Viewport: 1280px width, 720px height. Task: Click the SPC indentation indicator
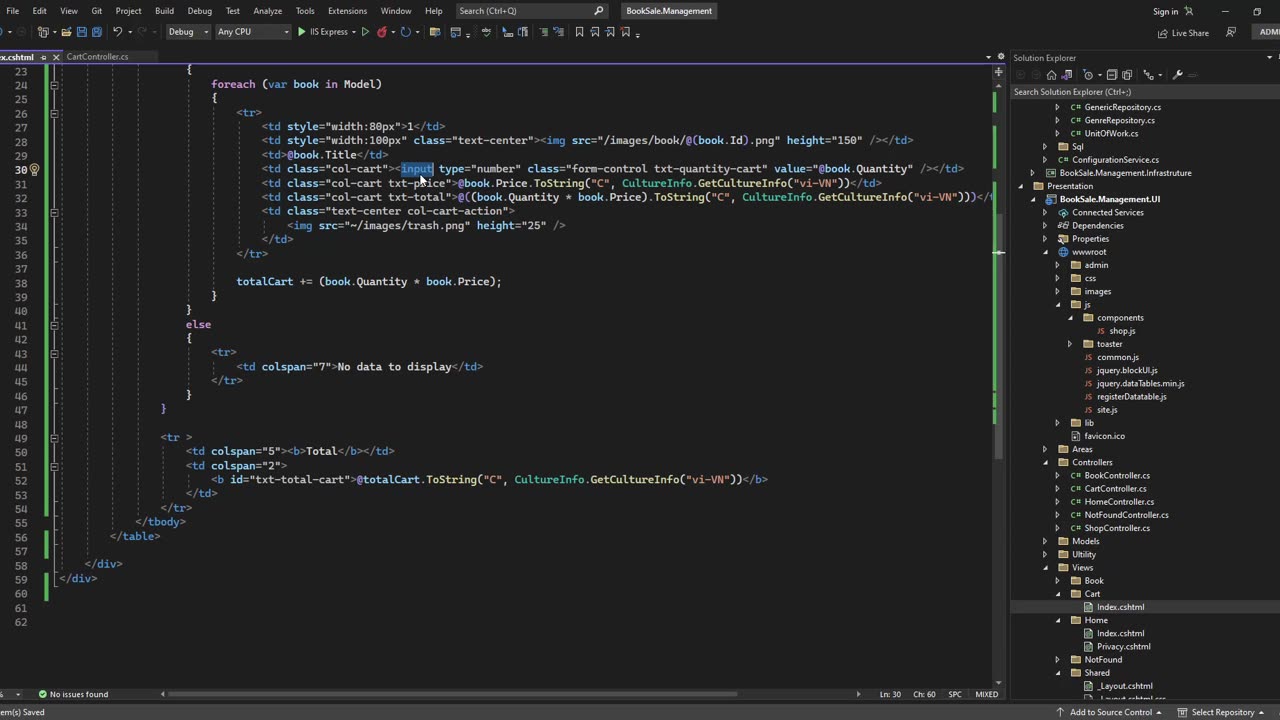[x=955, y=694]
